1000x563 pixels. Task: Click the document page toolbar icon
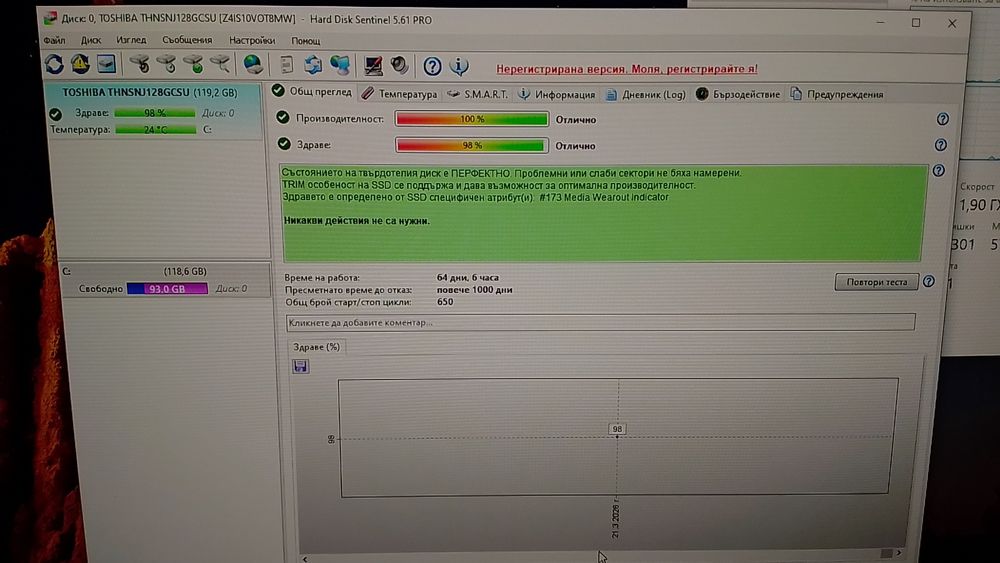(287, 64)
